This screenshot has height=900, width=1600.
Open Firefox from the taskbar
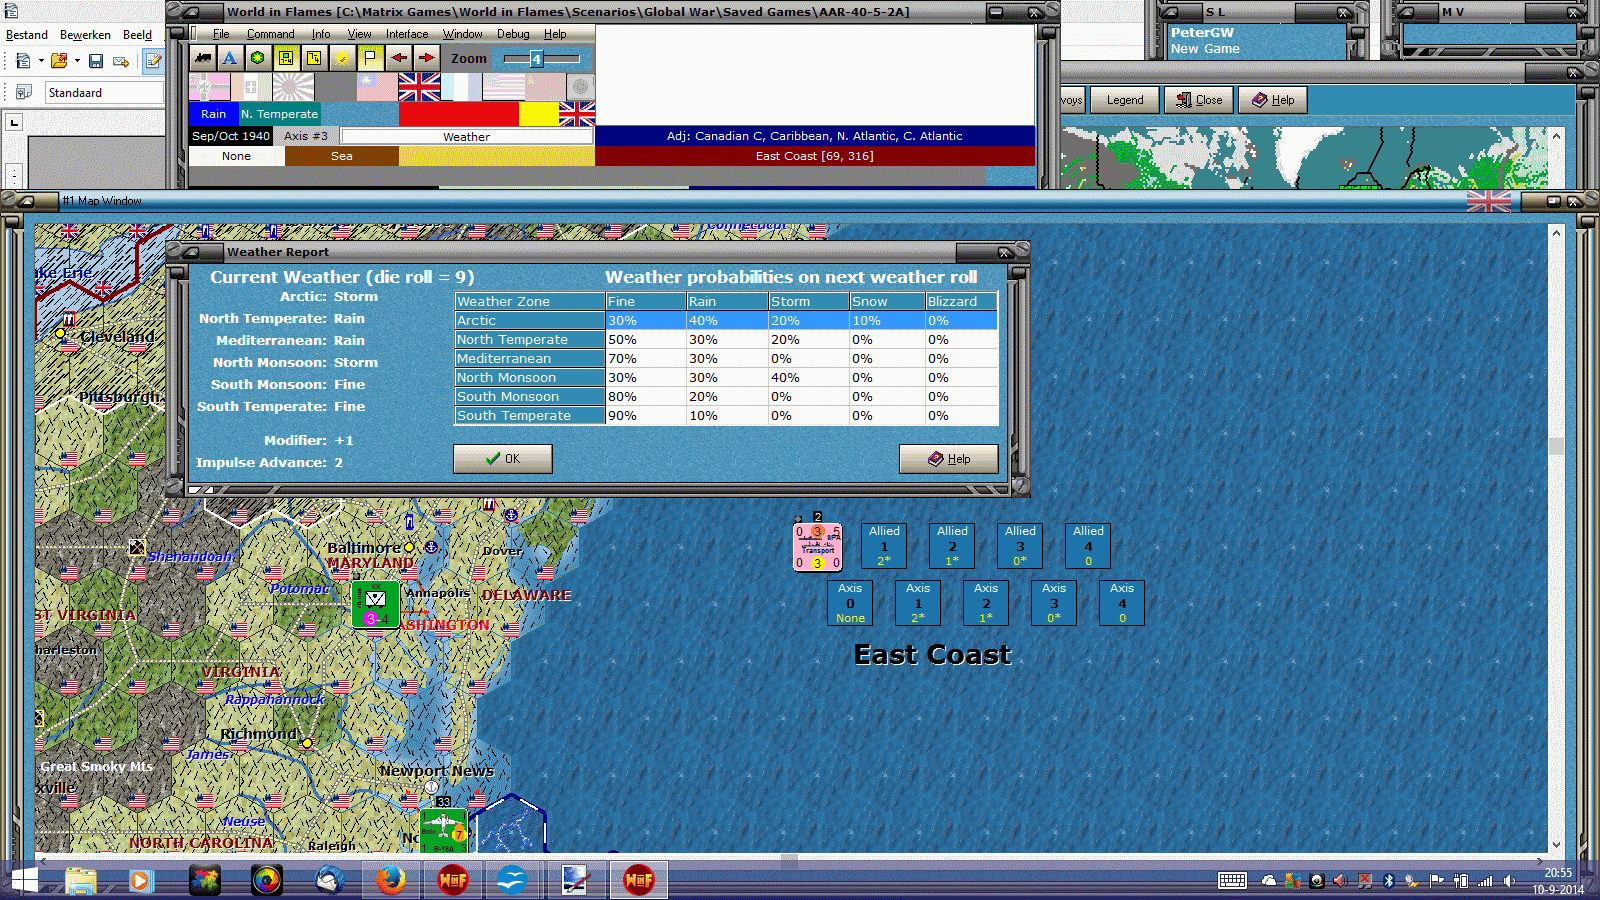point(390,880)
